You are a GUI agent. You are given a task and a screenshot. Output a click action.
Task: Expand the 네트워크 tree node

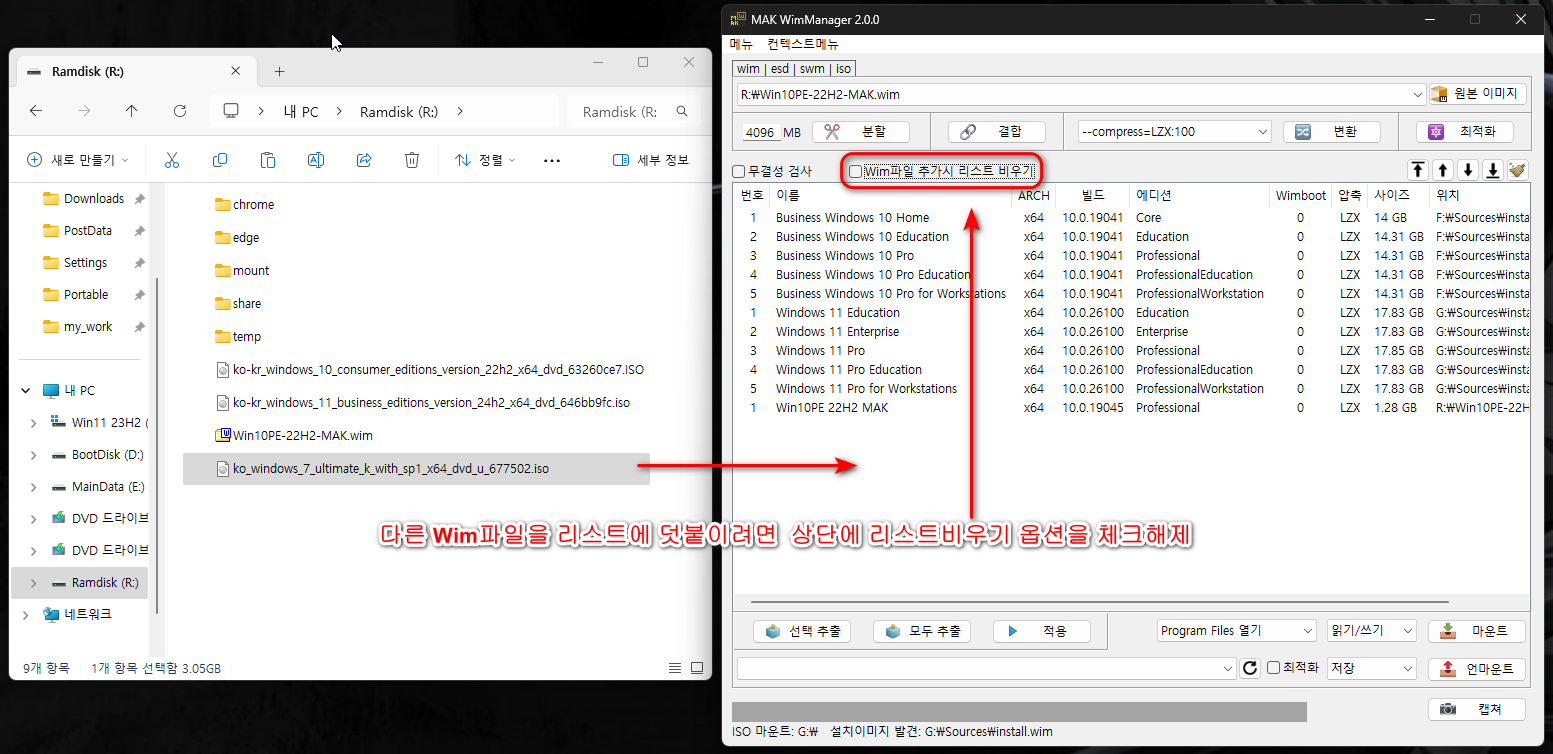26,614
